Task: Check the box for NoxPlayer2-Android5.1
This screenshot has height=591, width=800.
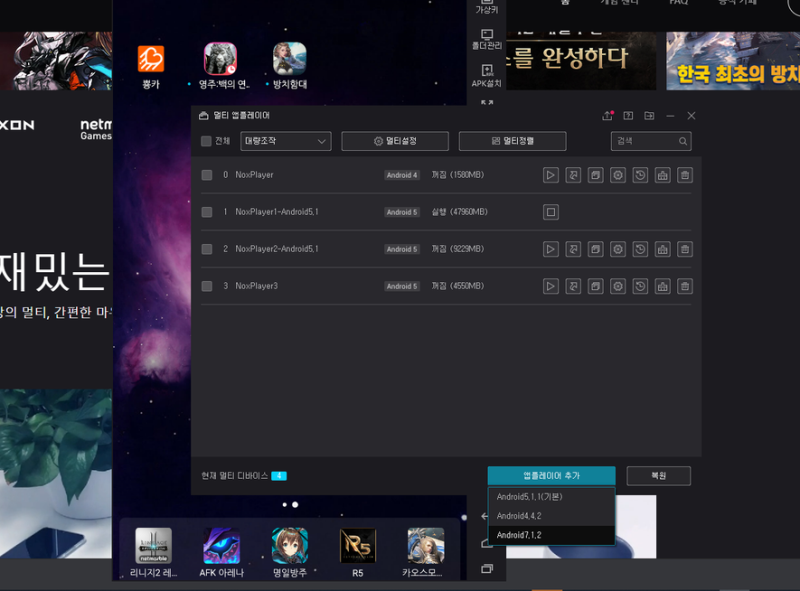Action: coord(207,249)
